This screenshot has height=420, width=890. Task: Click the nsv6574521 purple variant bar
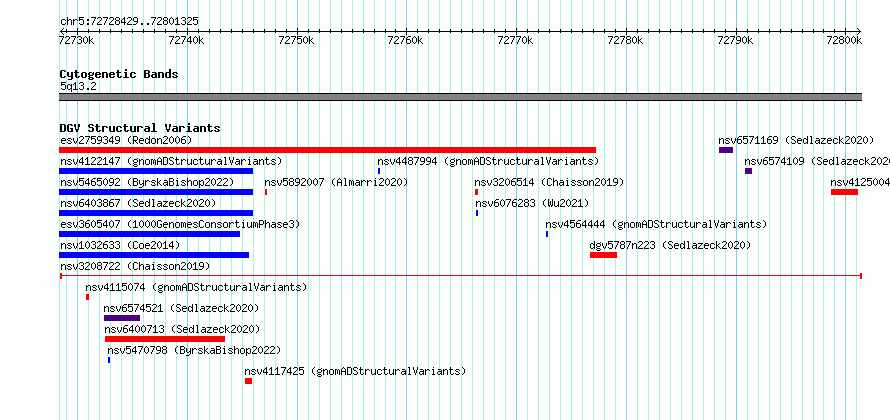(121, 318)
